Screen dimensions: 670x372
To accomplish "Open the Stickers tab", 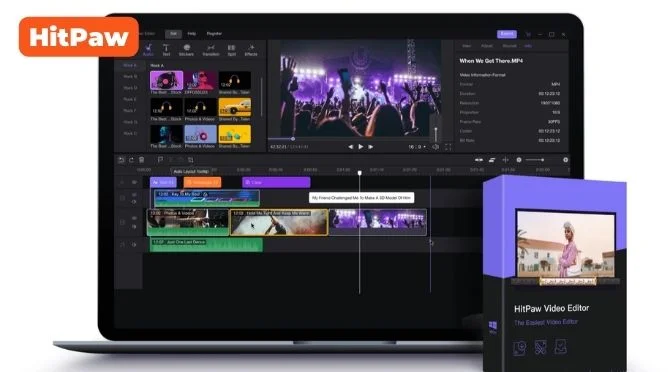I will [186, 50].
